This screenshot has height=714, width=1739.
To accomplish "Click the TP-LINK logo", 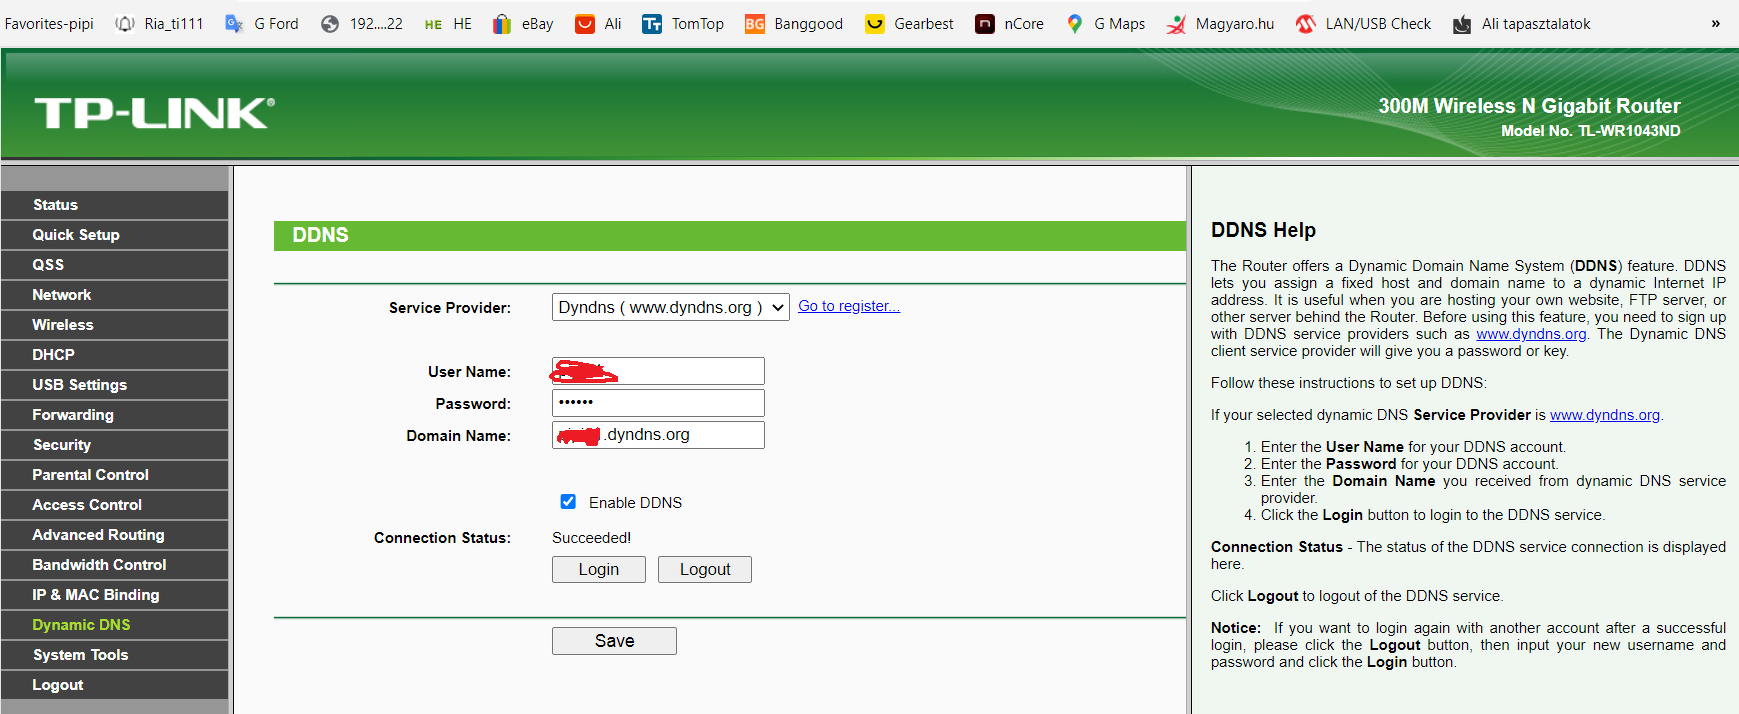I will click(x=155, y=113).
